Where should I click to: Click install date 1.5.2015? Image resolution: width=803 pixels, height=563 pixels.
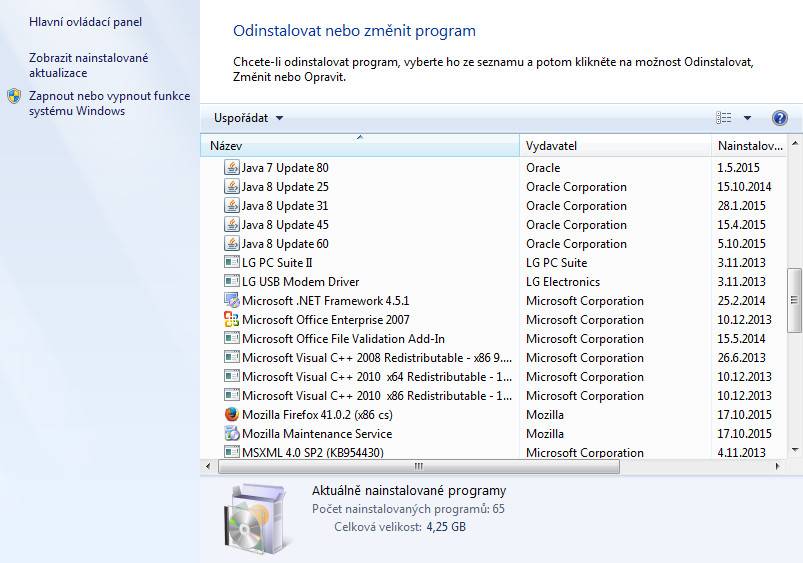point(738,168)
